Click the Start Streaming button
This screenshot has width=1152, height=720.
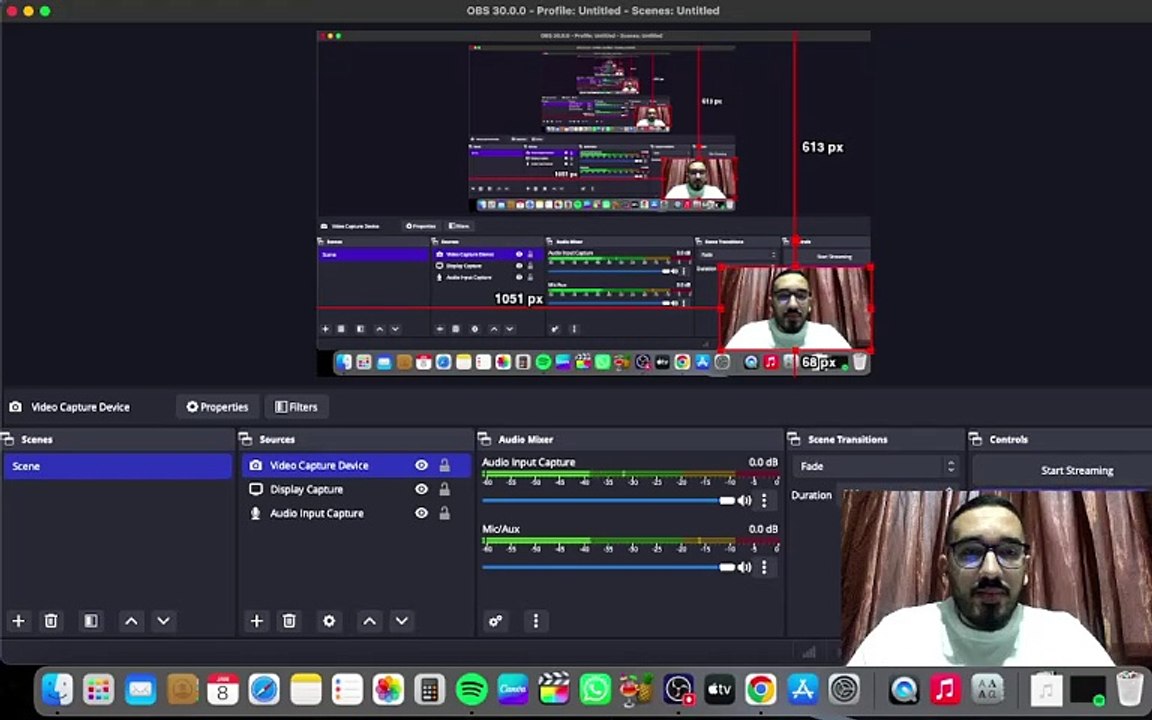pyautogui.click(x=1062, y=470)
